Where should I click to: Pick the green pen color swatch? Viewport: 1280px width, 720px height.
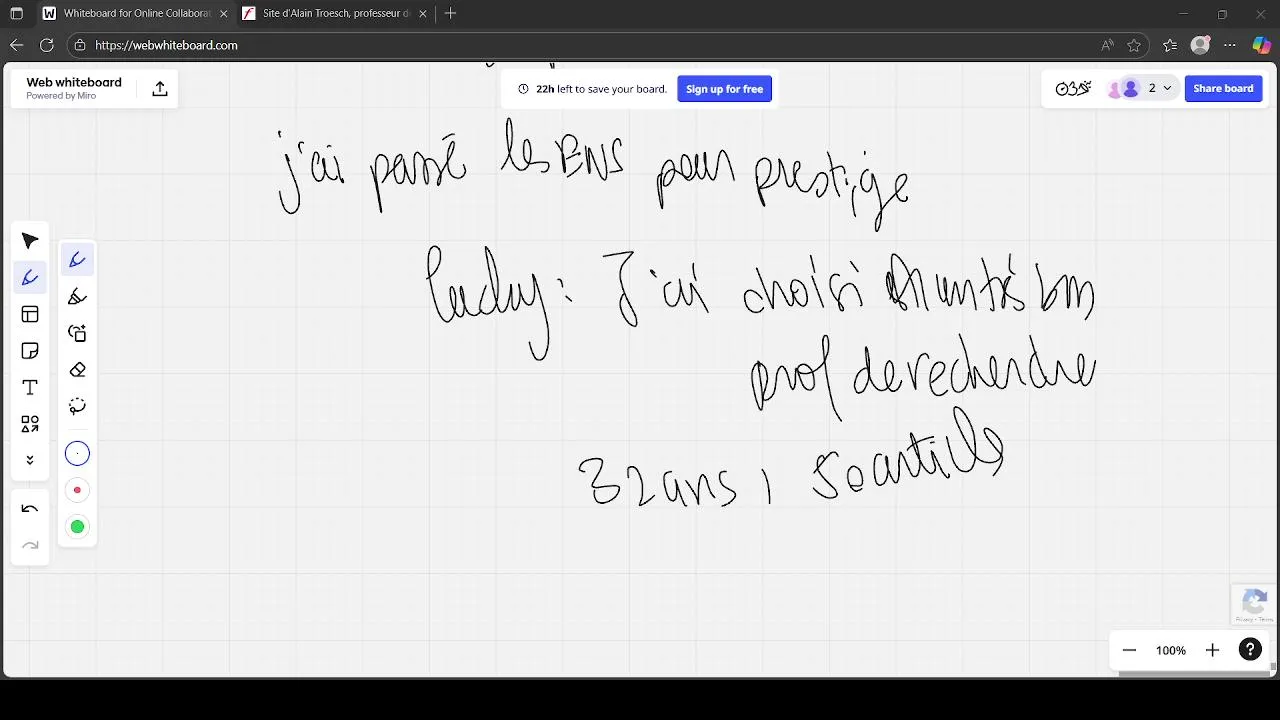tap(77, 527)
